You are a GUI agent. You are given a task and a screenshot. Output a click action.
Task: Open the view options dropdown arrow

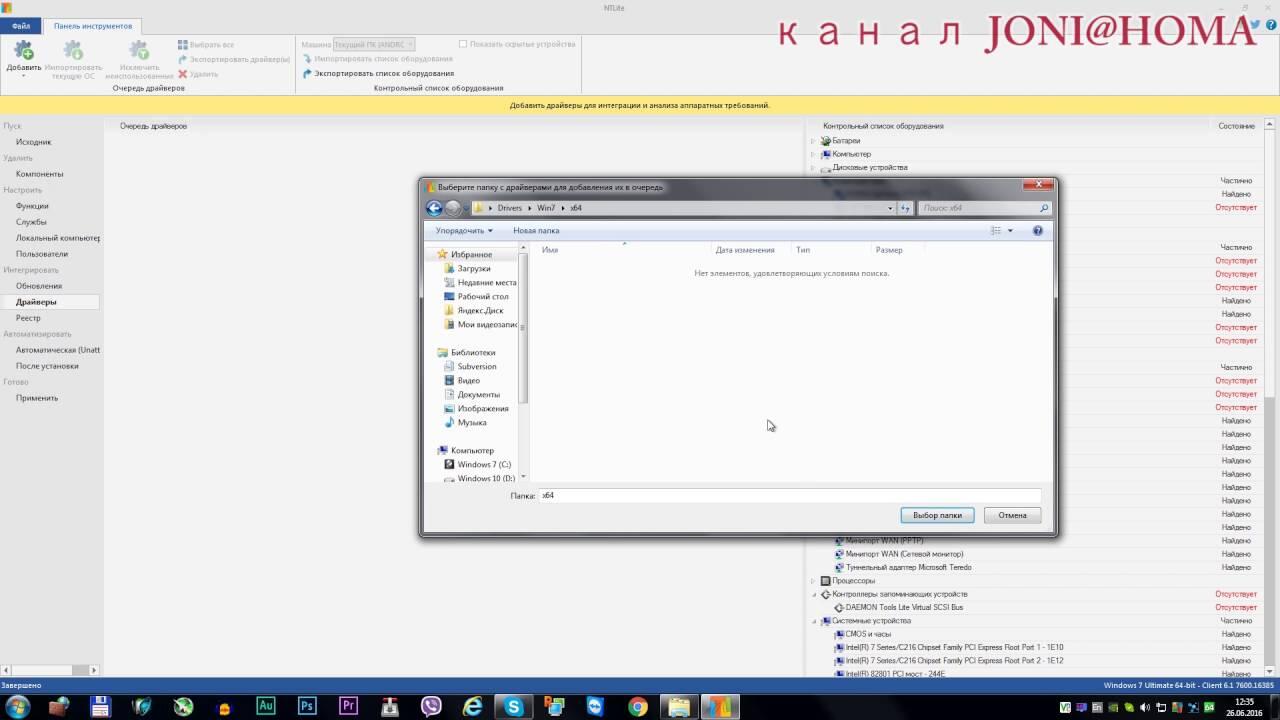tap(1010, 231)
